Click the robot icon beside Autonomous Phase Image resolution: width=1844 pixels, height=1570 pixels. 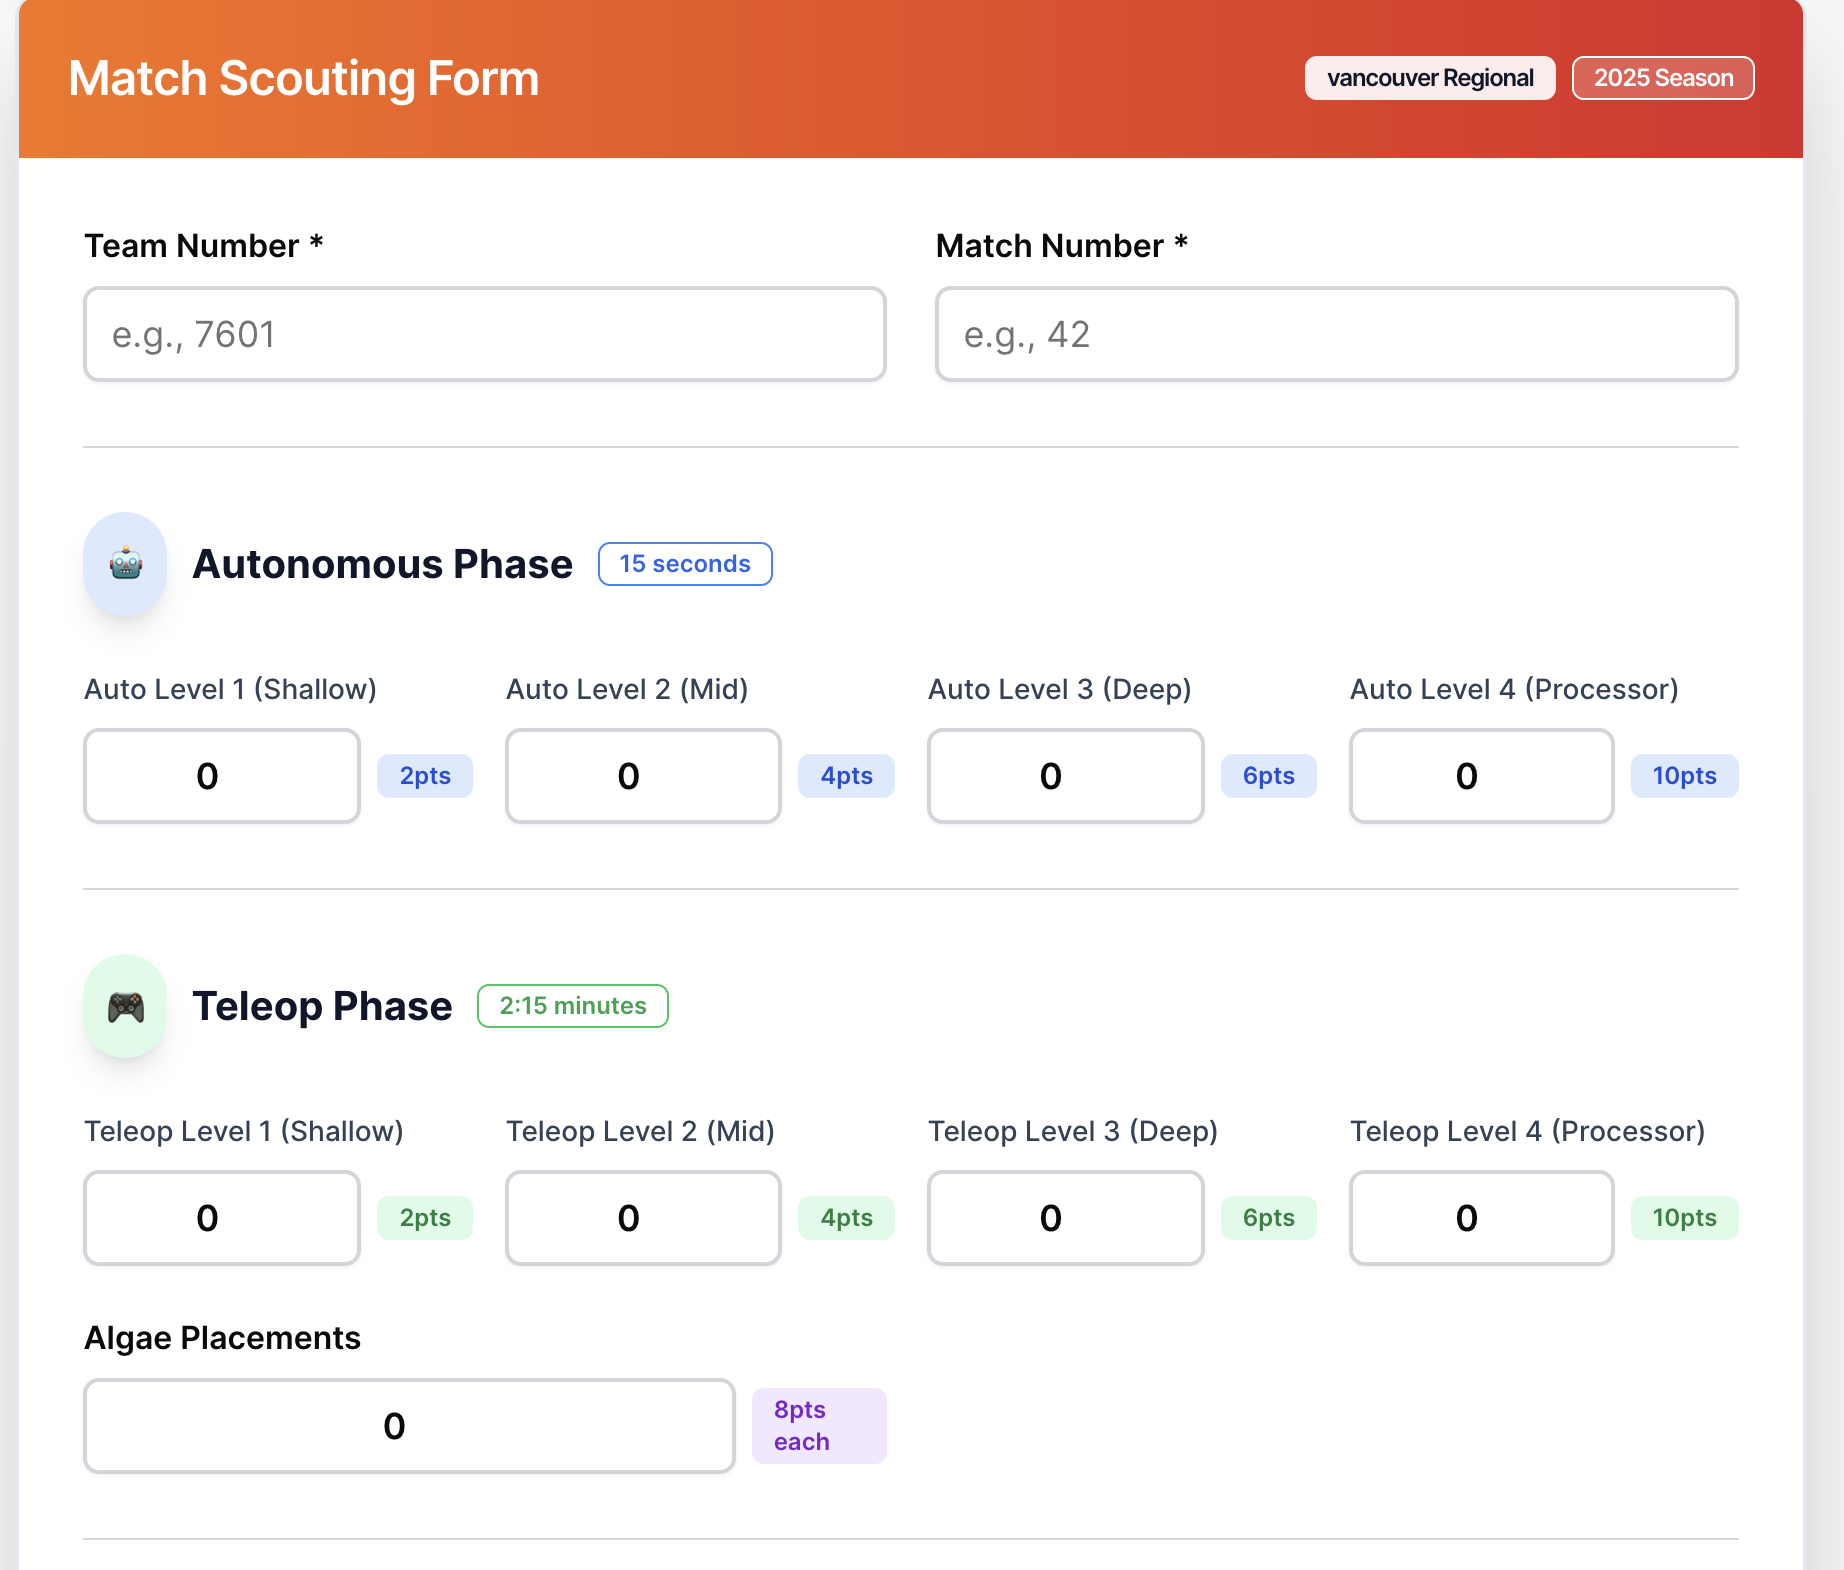pos(125,564)
